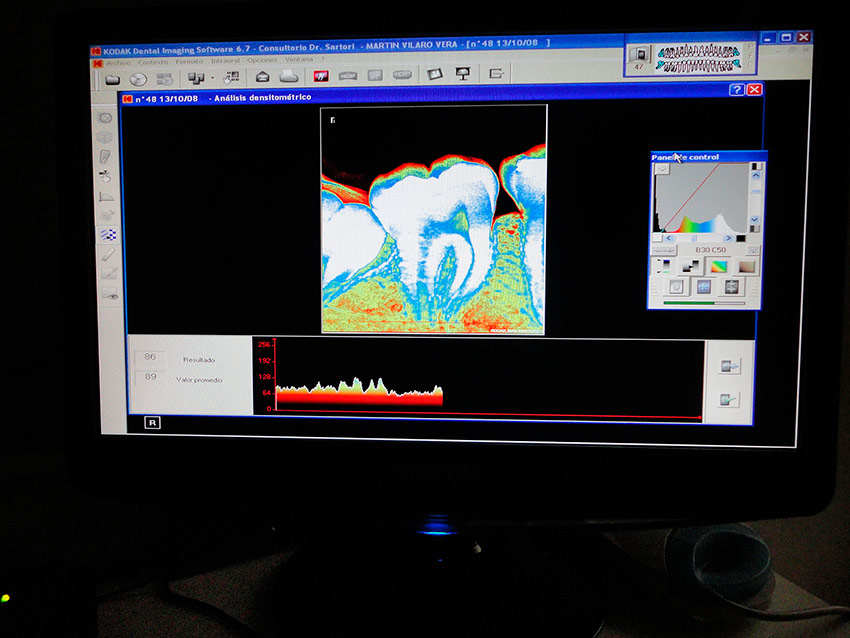Click the CD disc toolbar icon
Image resolution: width=850 pixels, height=638 pixels.
138,78
